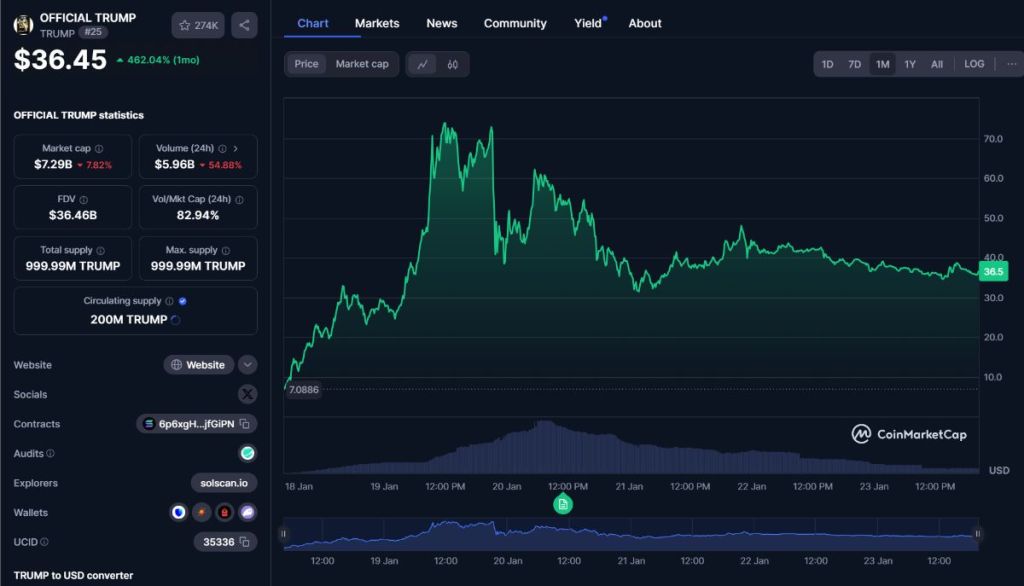The height and width of the screenshot is (586, 1024).
Task: Open the share options for OFFICIAL TRUMP
Action: (x=244, y=25)
